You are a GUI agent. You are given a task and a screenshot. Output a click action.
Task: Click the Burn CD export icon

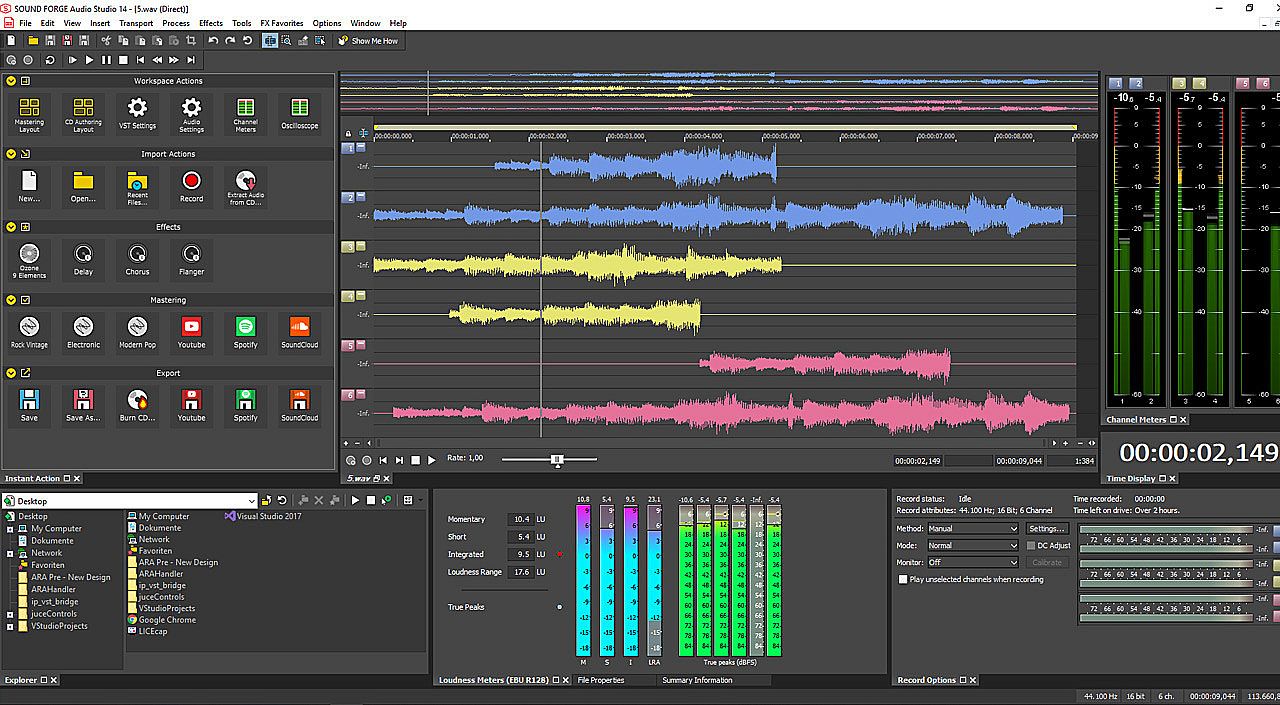[x=137, y=401]
